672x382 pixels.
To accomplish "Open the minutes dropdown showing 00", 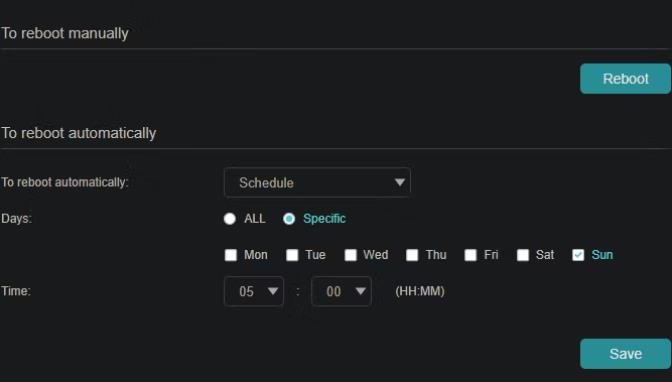I will (x=341, y=292).
